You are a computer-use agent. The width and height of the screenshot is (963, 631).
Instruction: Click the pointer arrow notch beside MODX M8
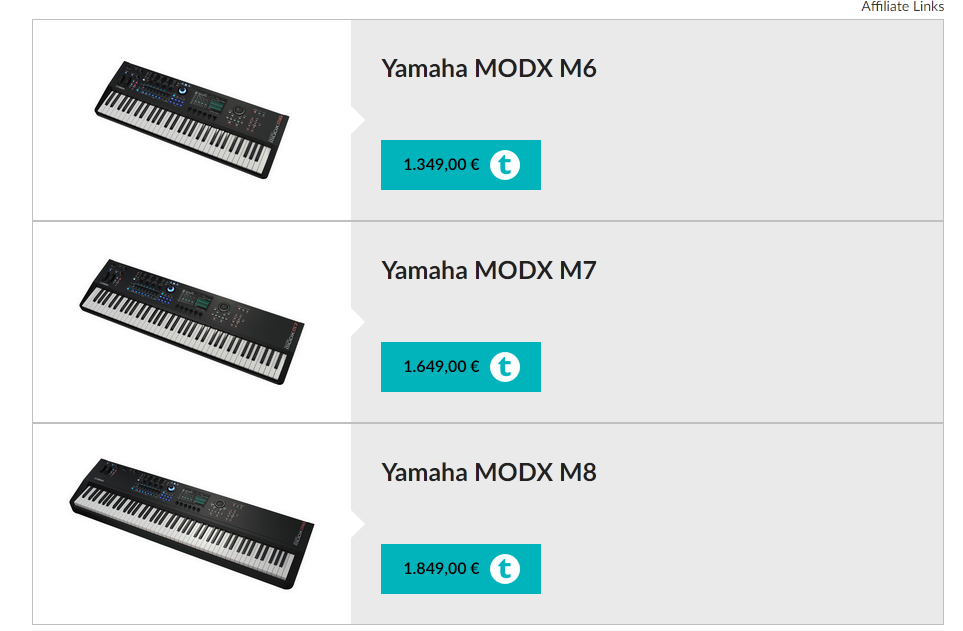coord(357,524)
